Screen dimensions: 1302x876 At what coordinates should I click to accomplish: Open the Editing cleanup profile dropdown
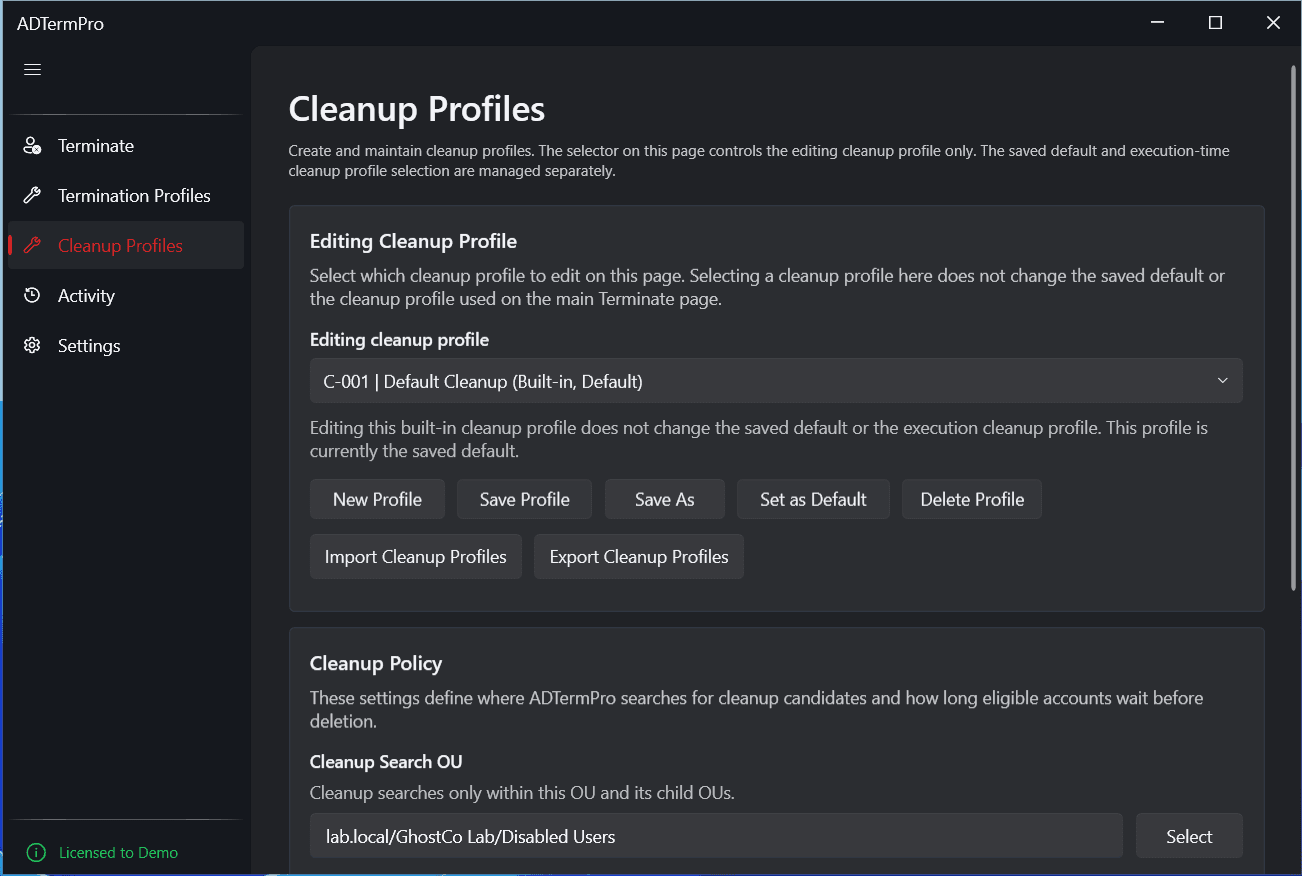(x=775, y=381)
